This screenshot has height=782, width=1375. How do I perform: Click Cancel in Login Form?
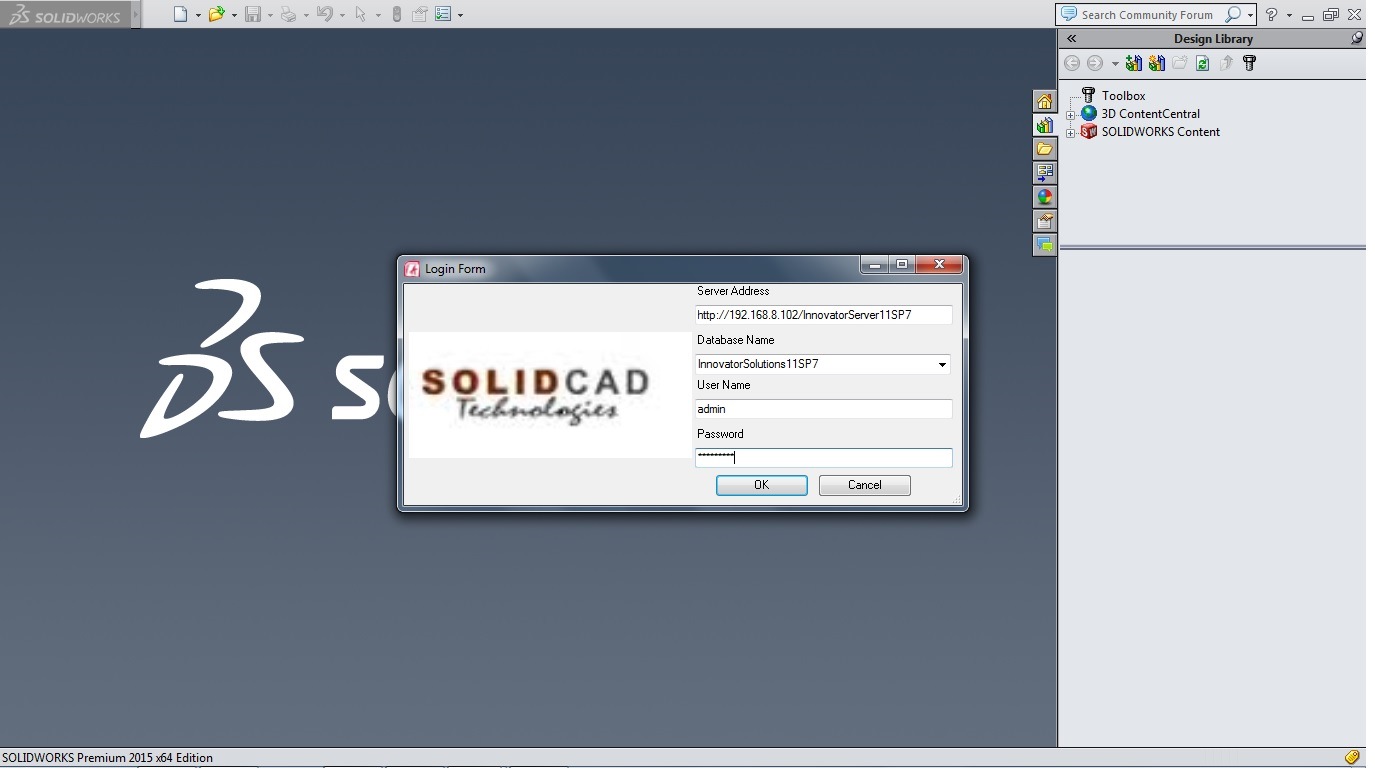click(865, 485)
